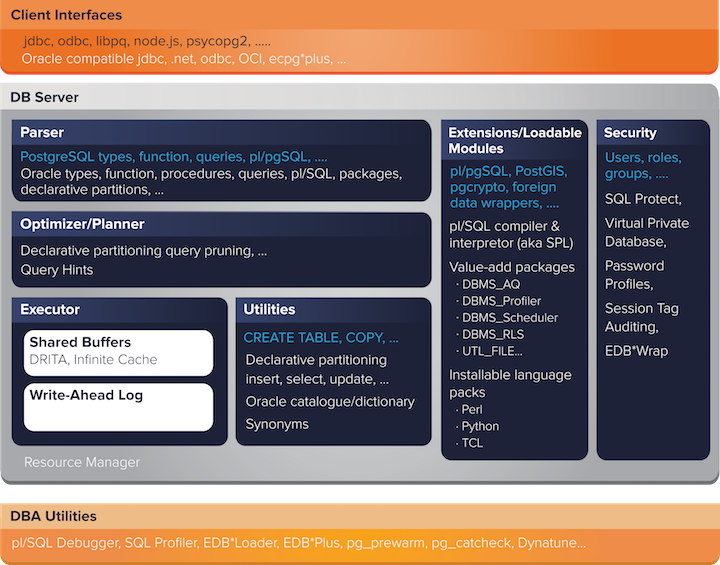
Task: Select the Optimizer/Planner section header
Action: pos(82,224)
